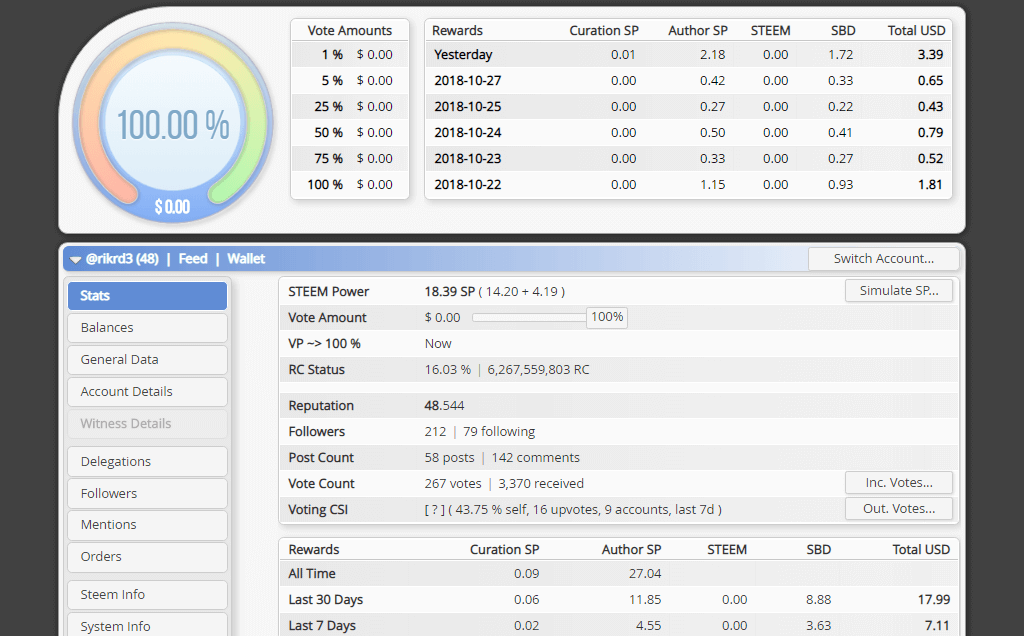Click the 2018-10-24 rewards row date
1024x636 pixels.
pyautogui.click(x=468, y=133)
